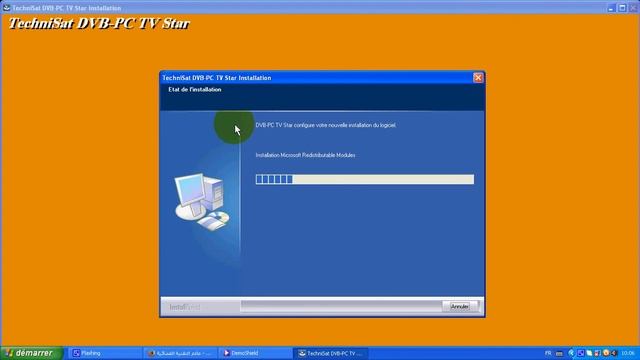Click the volume speaker icon in tray
Image resolution: width=640 pixels, height=360 pixels.
pos(614,353)
